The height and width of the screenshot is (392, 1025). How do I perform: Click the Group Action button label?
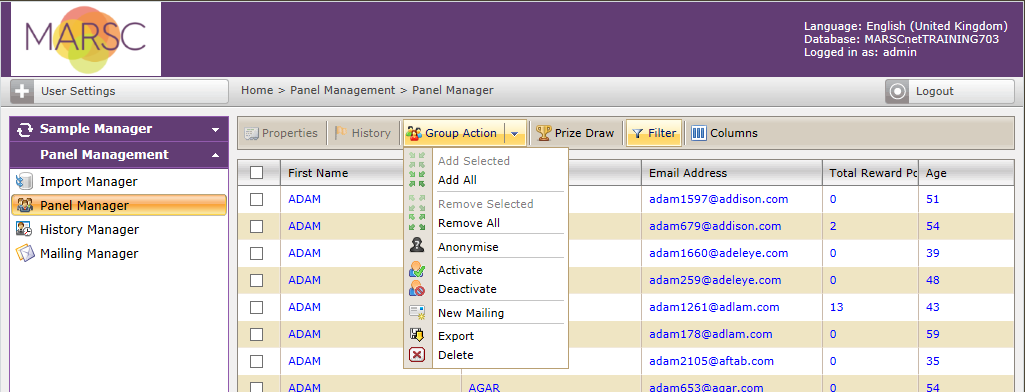click(461, 133)
